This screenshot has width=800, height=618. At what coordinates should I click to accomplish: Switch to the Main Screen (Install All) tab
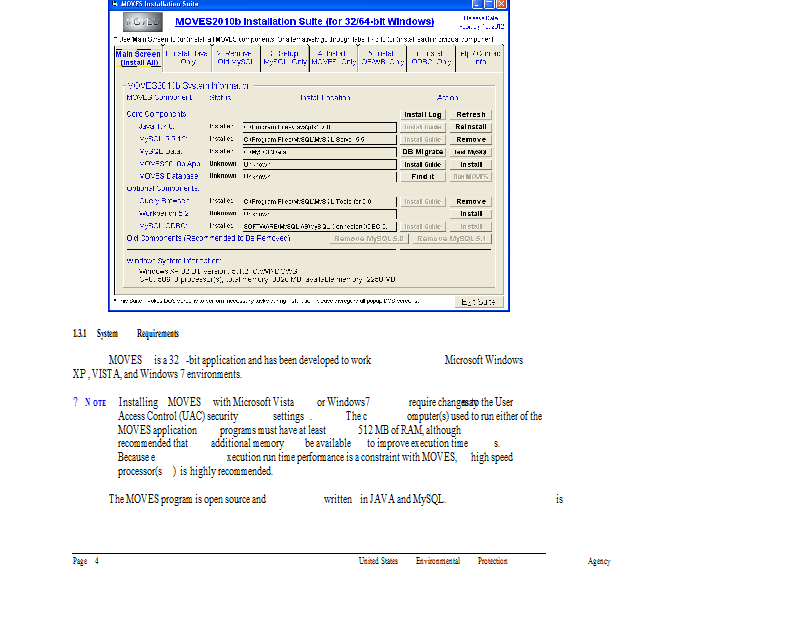pos(138,57)
